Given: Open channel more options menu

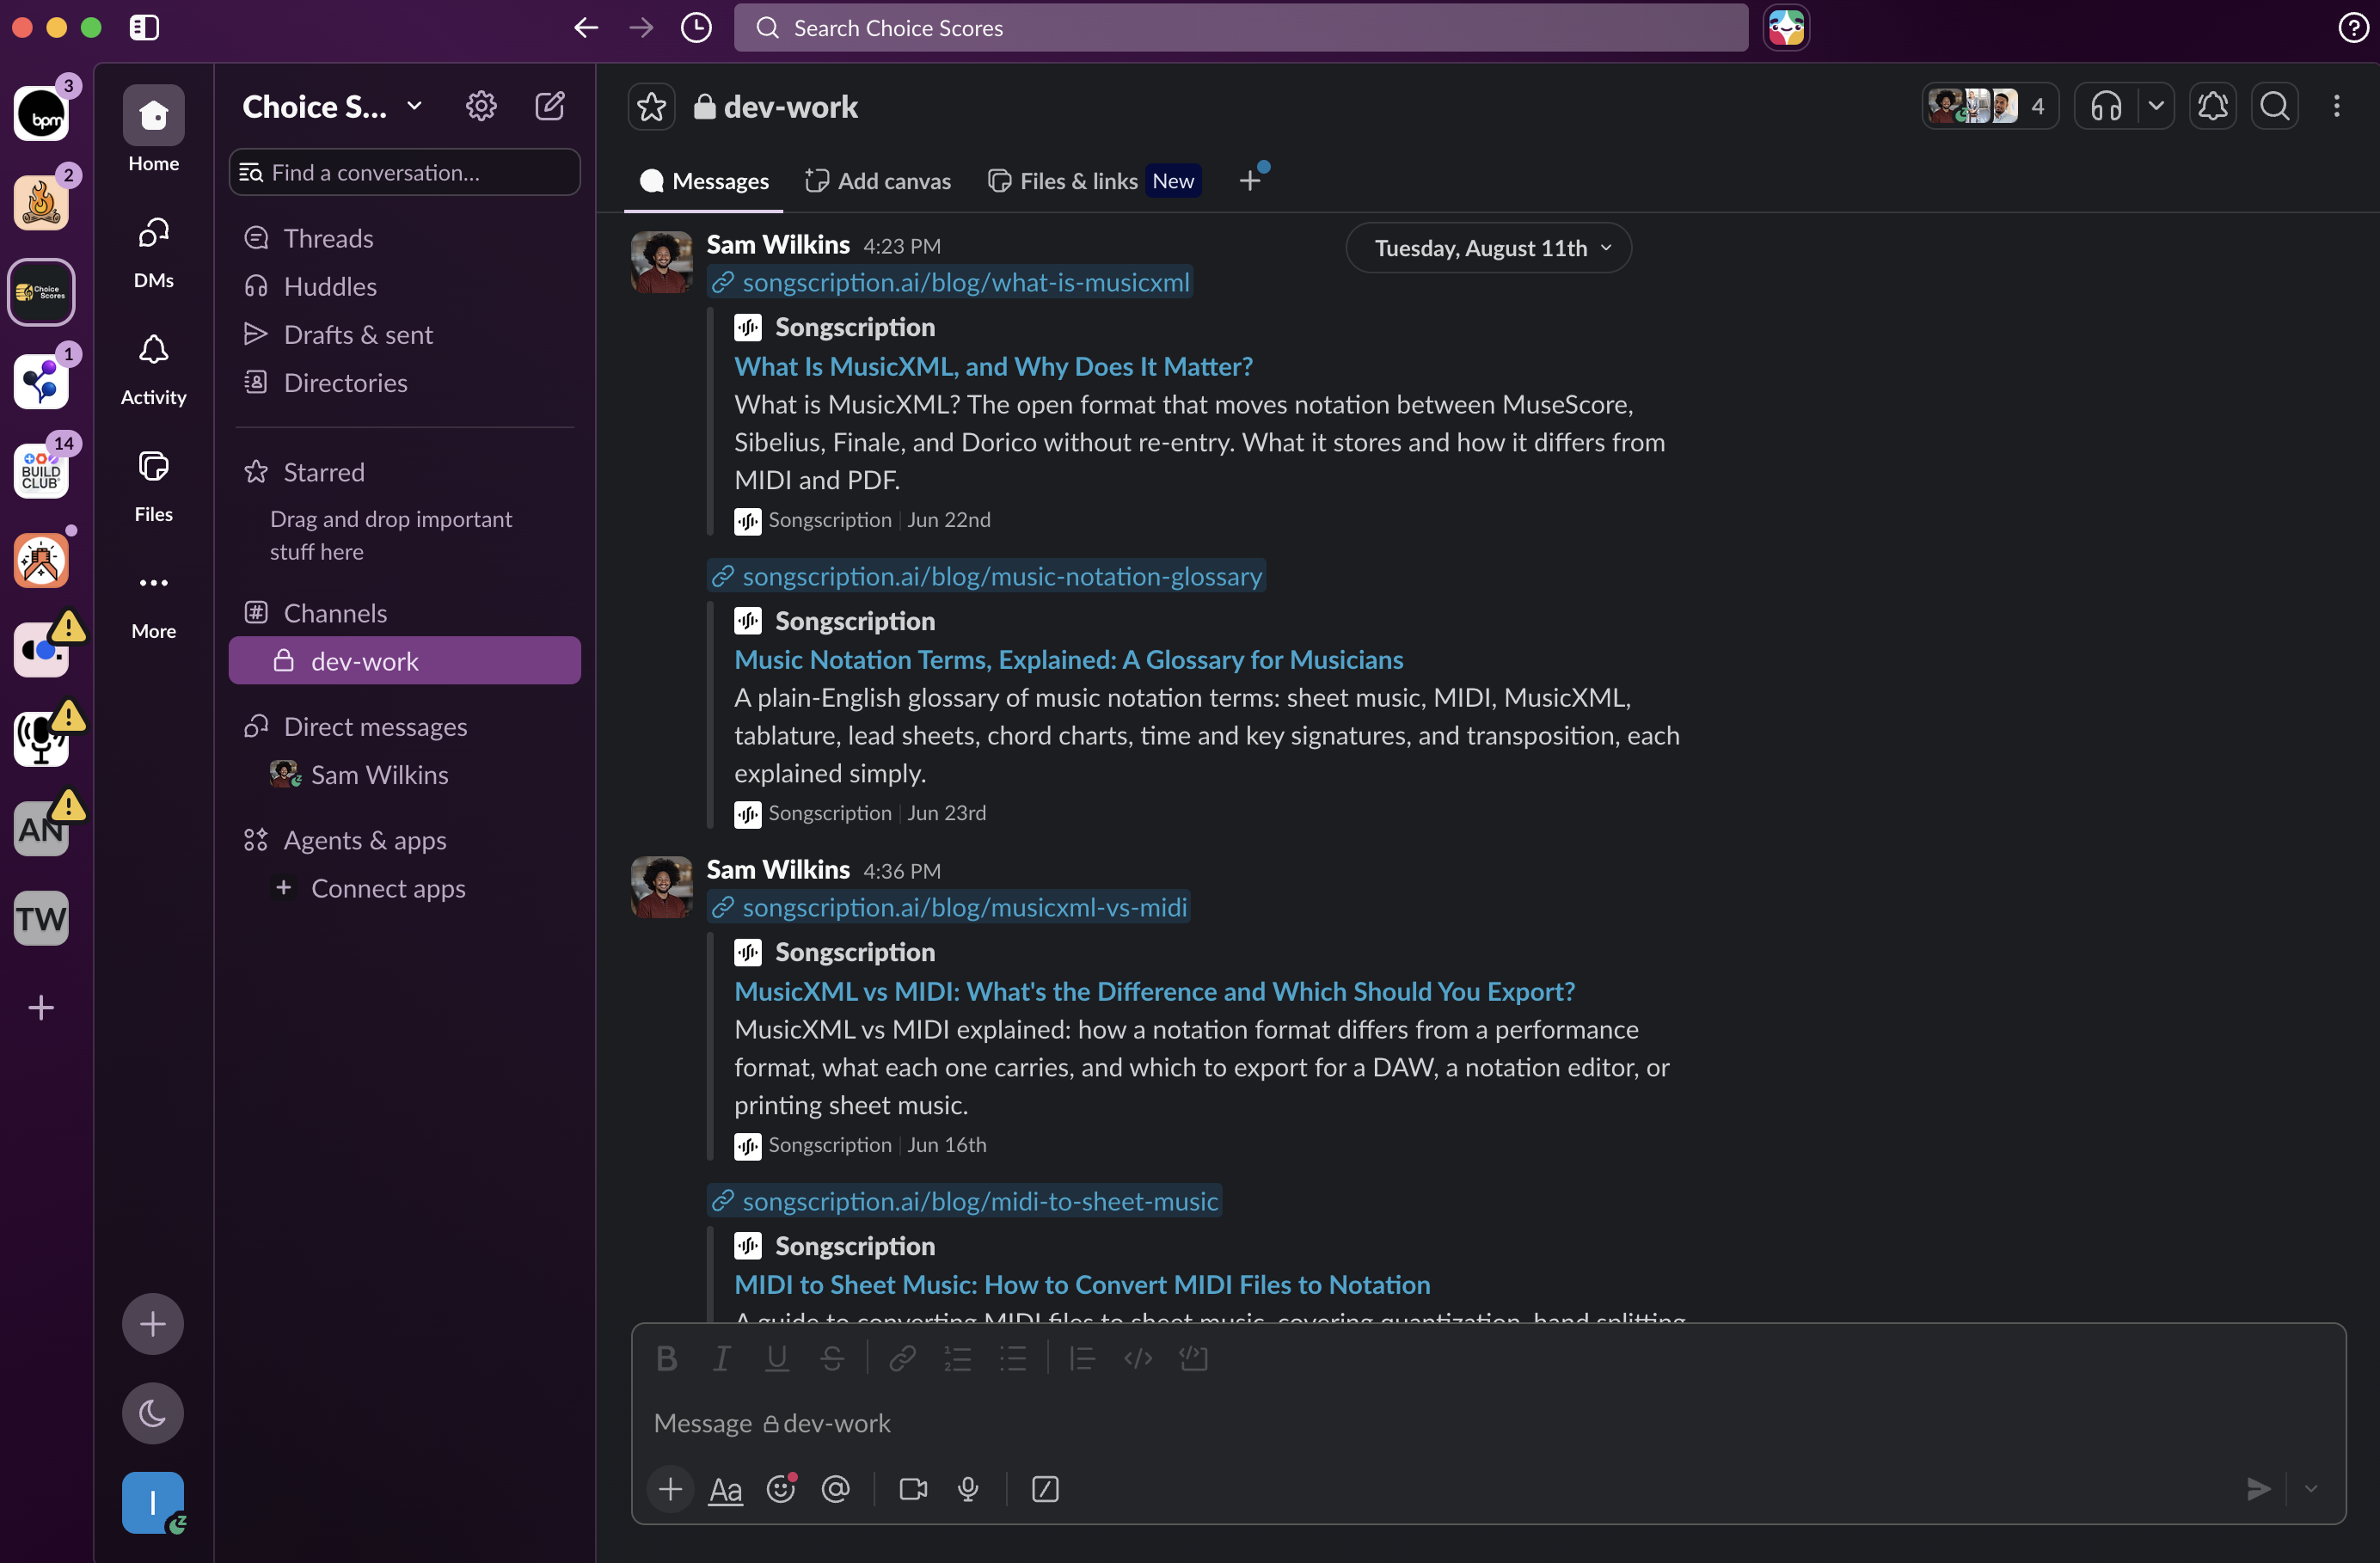Looking at the screenshot, I should click(x=2337, y=106).
